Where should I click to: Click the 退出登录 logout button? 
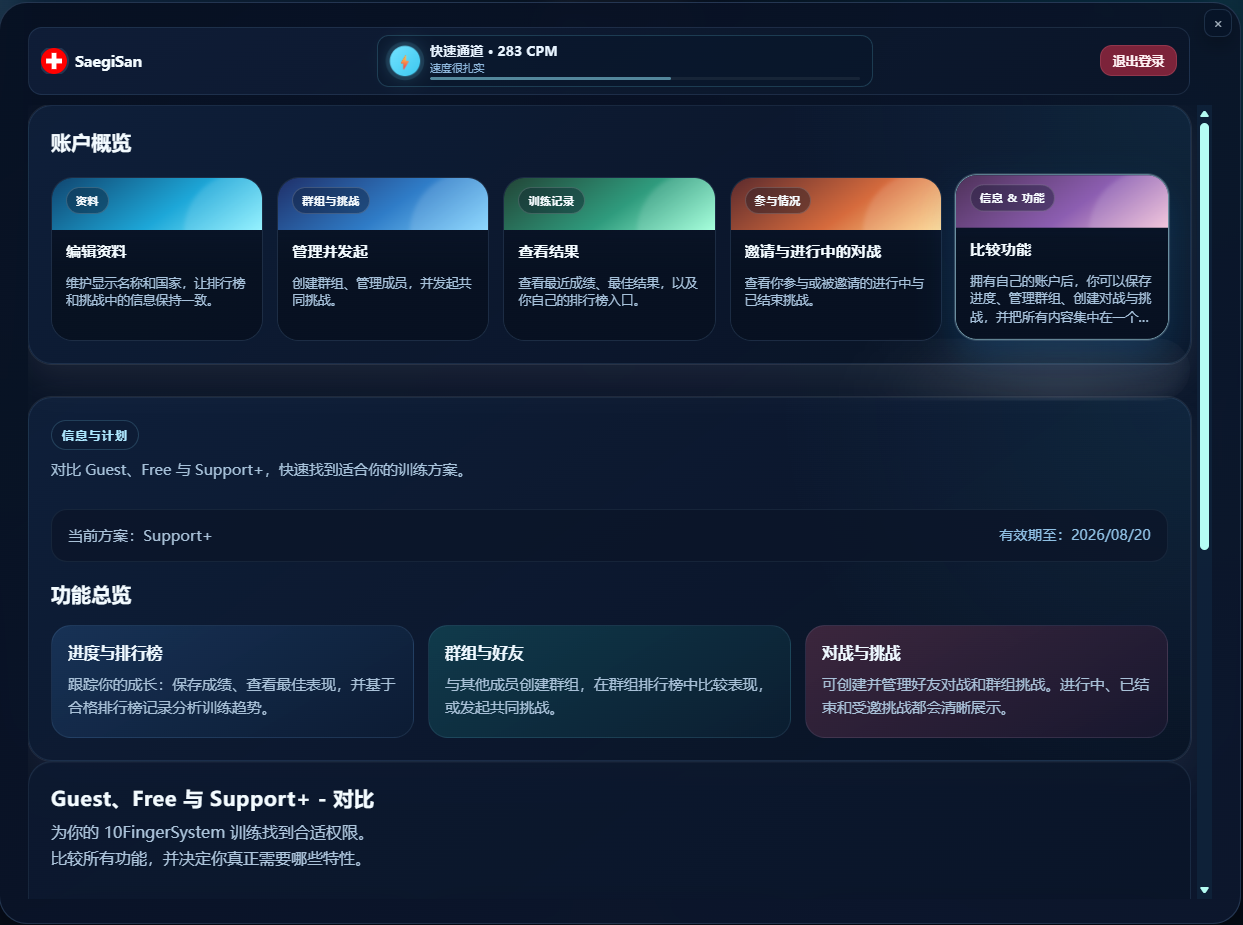1138,61
